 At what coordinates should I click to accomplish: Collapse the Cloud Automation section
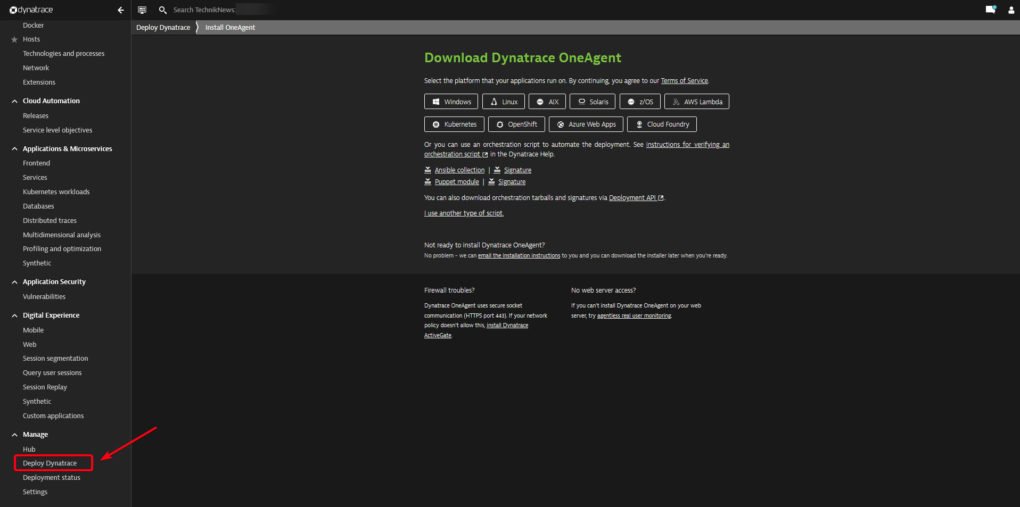(x=13, y=101)
